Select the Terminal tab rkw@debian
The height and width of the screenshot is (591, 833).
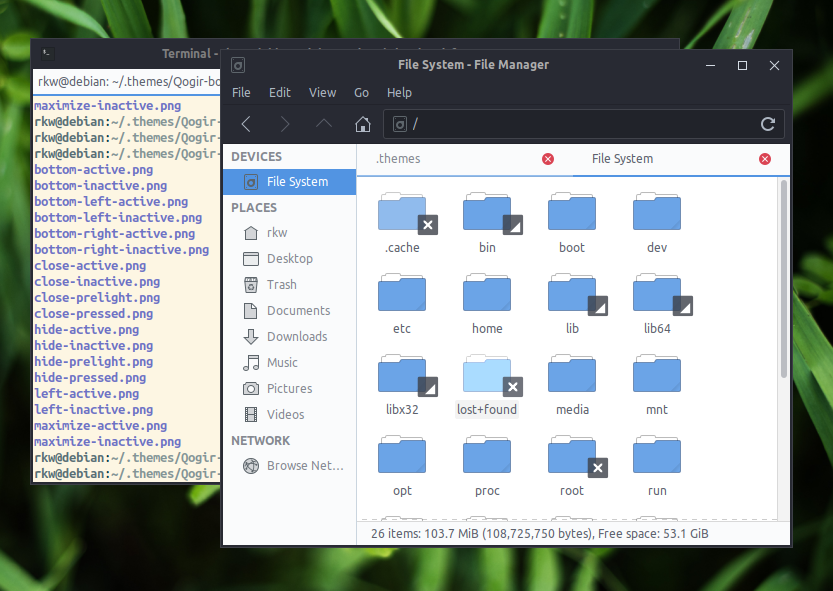pyautogui.click(x=128, y=81)
